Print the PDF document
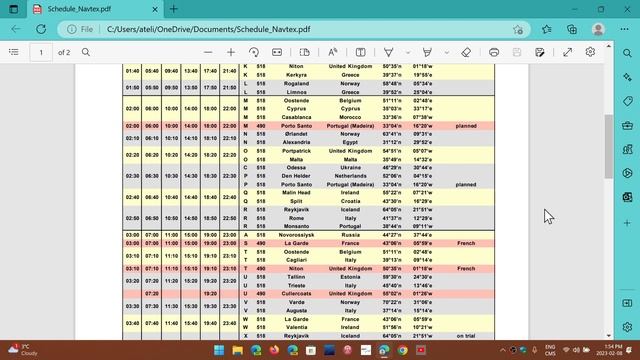This screenshot has height=360, width=640. coord(494,52)
